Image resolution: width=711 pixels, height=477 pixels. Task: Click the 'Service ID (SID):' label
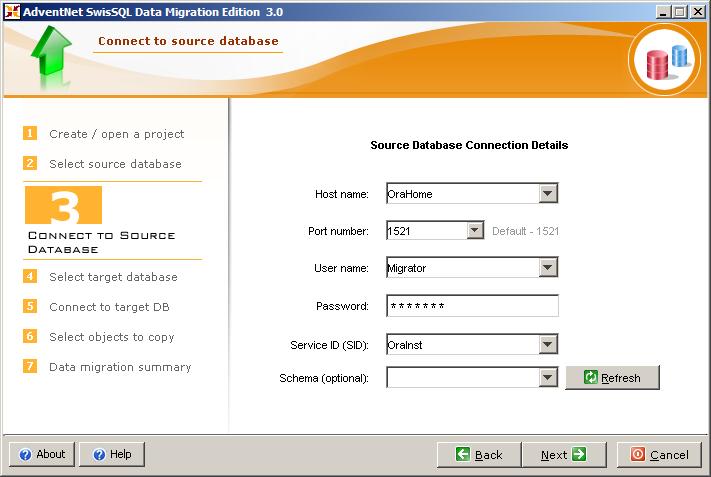[x=329, y=345]
